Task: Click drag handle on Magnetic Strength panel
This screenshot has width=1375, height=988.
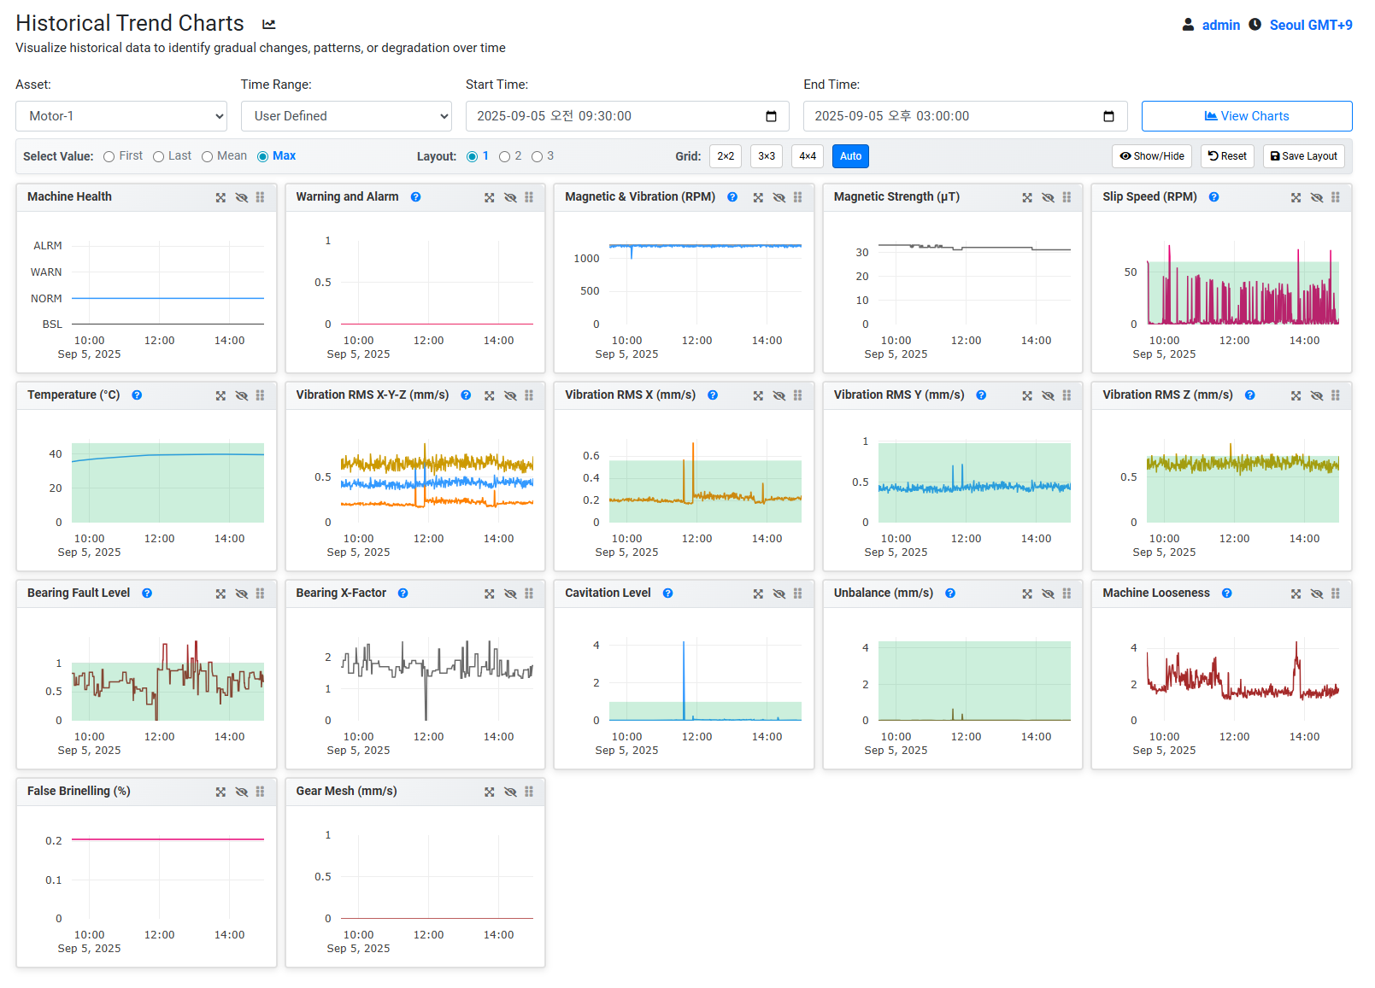Action: click(x=1067, y=198)
